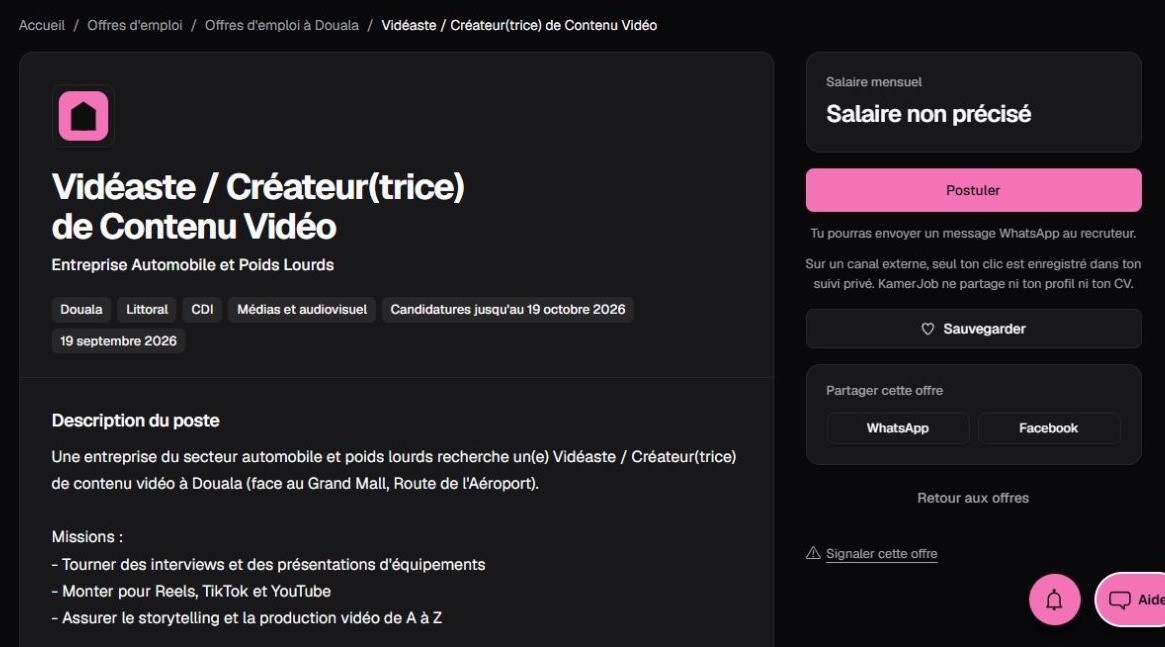Select the Douala tag
The image size is (1165, 647).
point(81,310)
